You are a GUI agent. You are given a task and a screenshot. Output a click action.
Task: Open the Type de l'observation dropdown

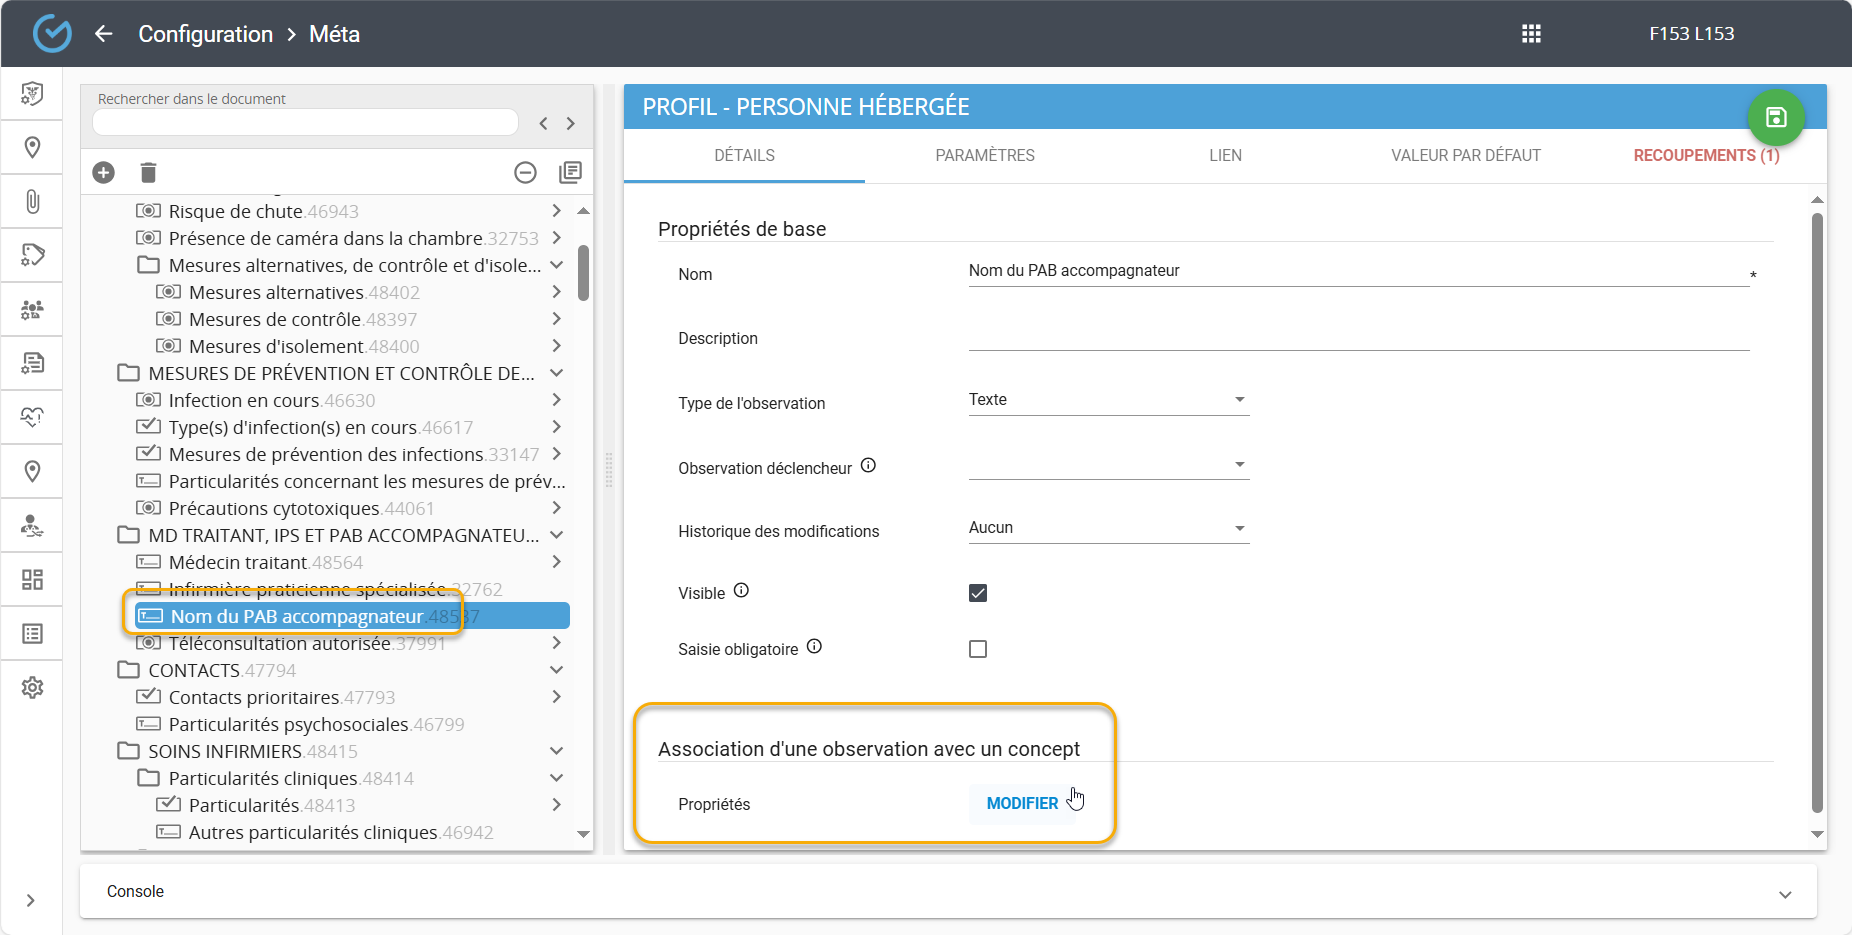tap(1108, 400)
